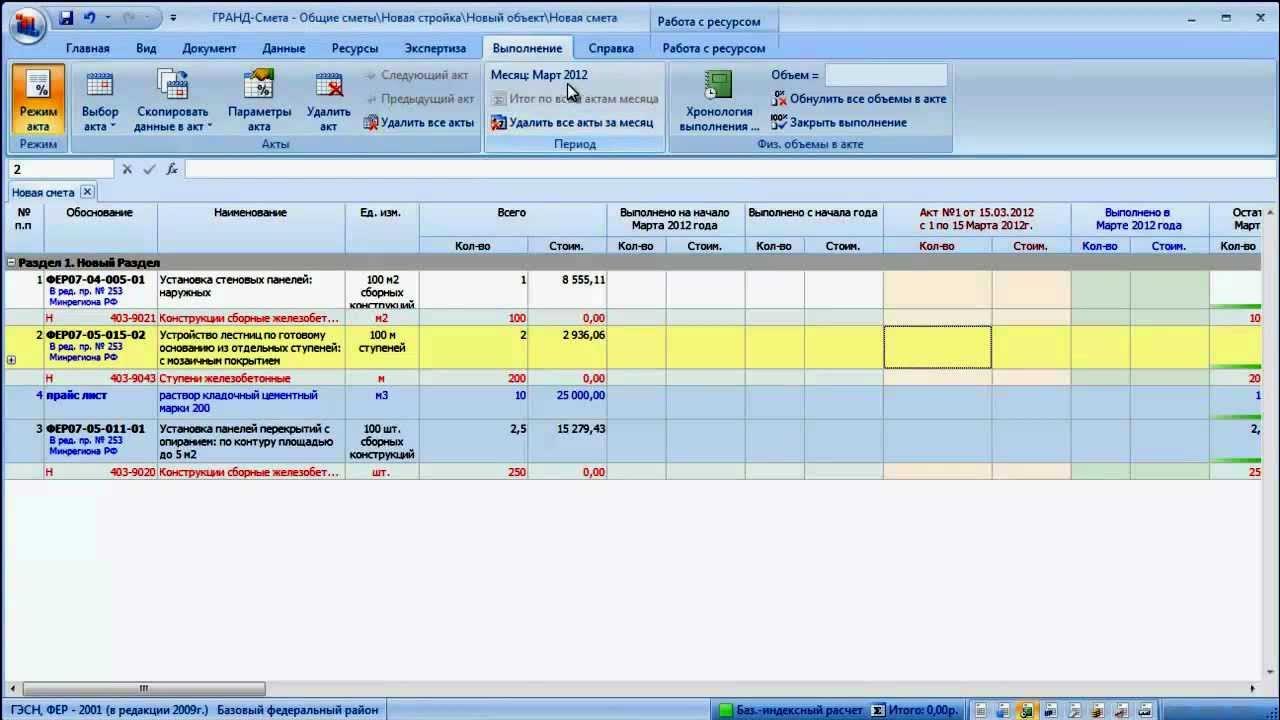Click Закрыть выполнение

point(839,122)
